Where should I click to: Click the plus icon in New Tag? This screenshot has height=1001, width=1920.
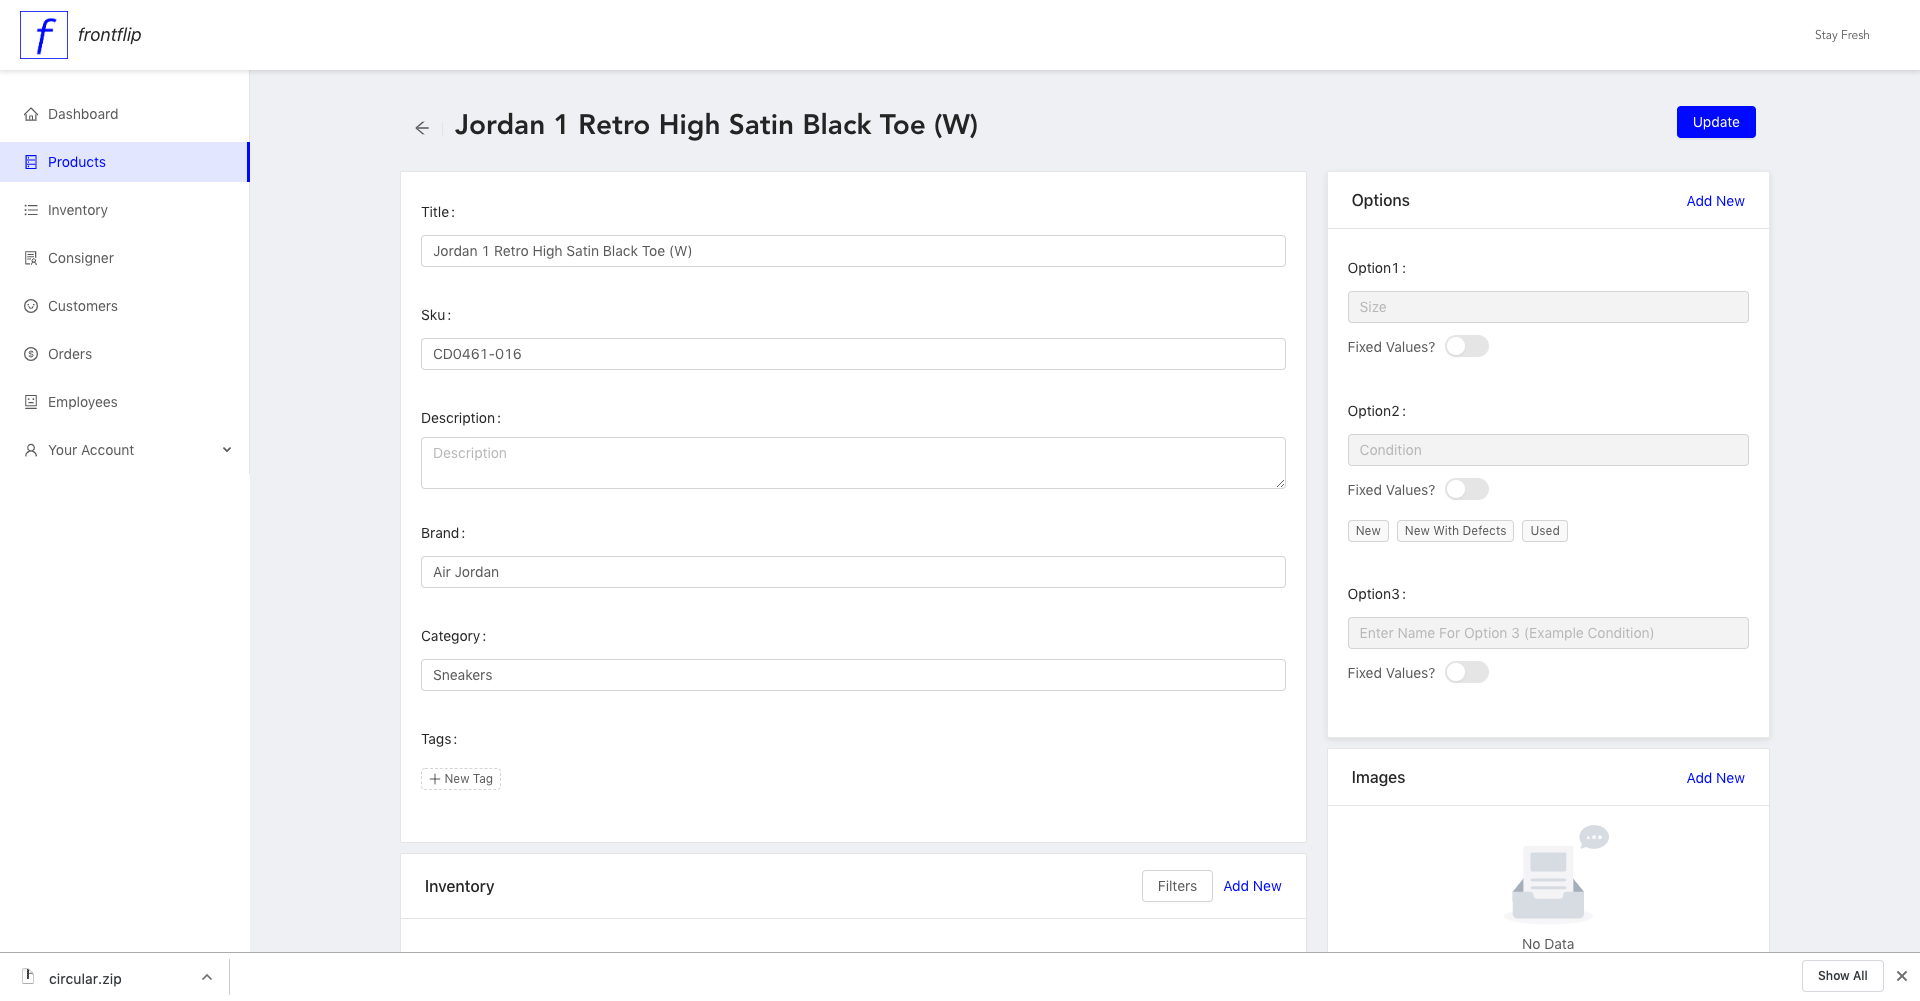click(x=435, y=779)
